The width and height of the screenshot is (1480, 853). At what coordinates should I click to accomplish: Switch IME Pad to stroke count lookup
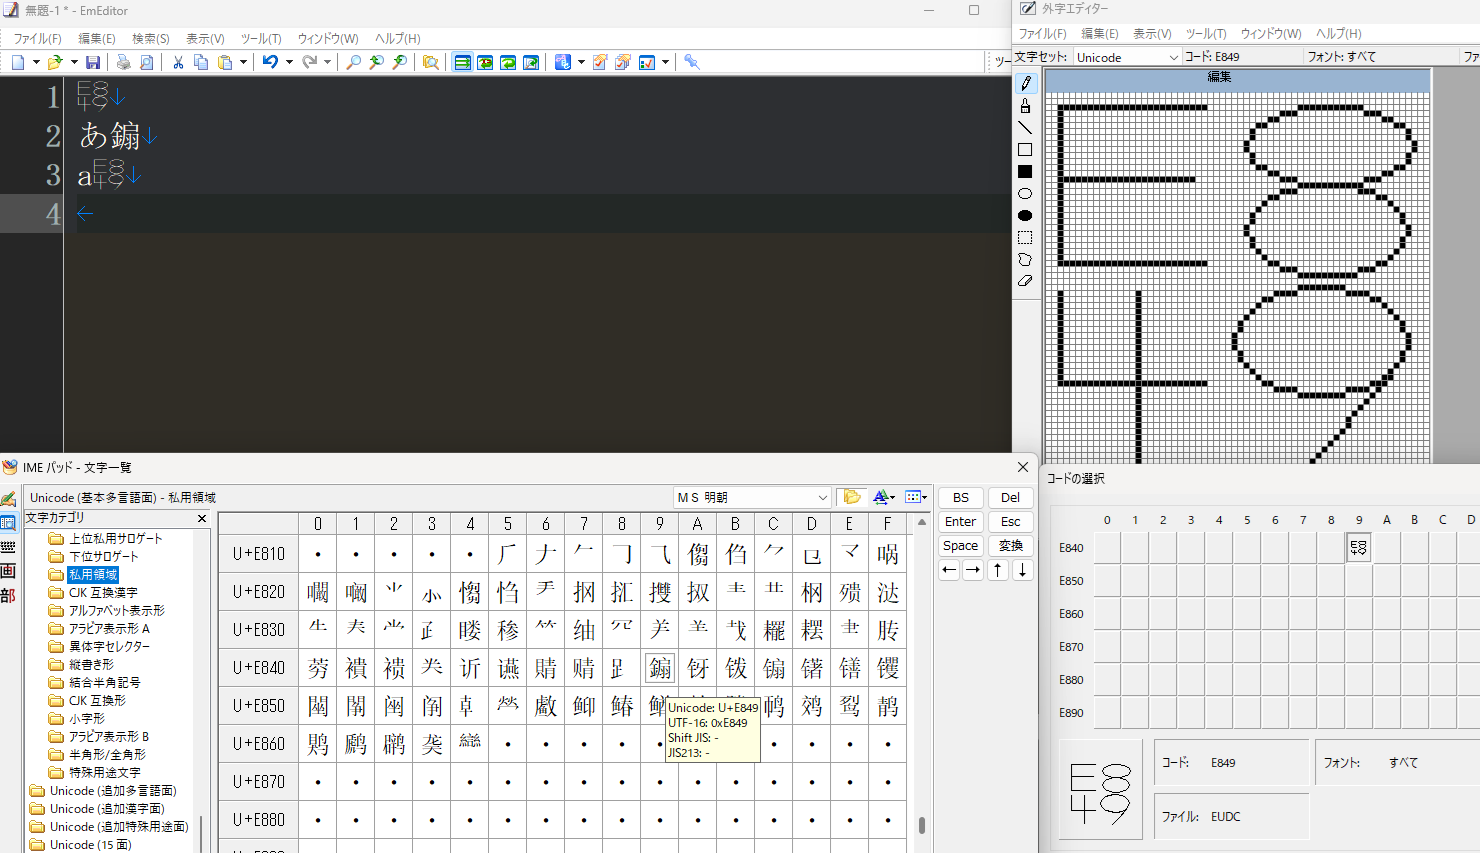point(8,571)
